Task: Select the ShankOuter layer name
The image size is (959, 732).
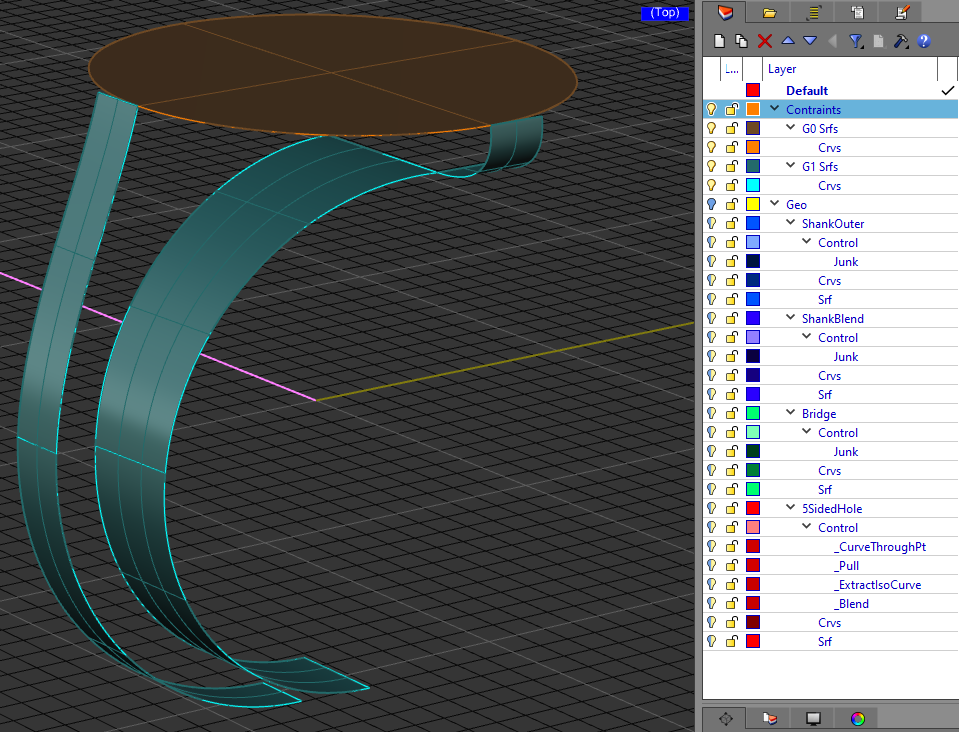Action: (x=833, y=224)
